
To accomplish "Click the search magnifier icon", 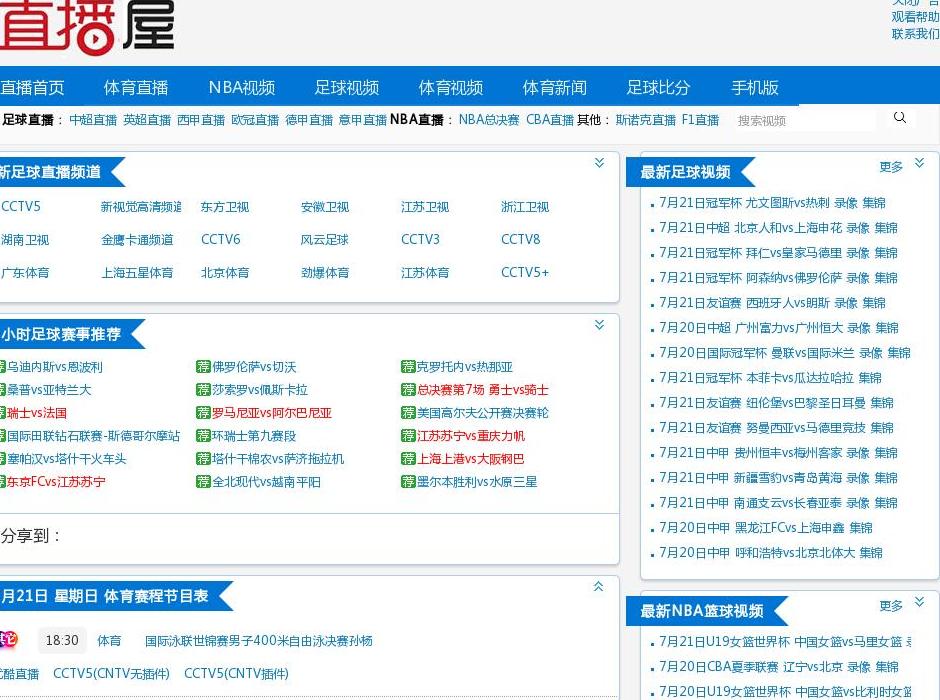I will tap(899, 117).
